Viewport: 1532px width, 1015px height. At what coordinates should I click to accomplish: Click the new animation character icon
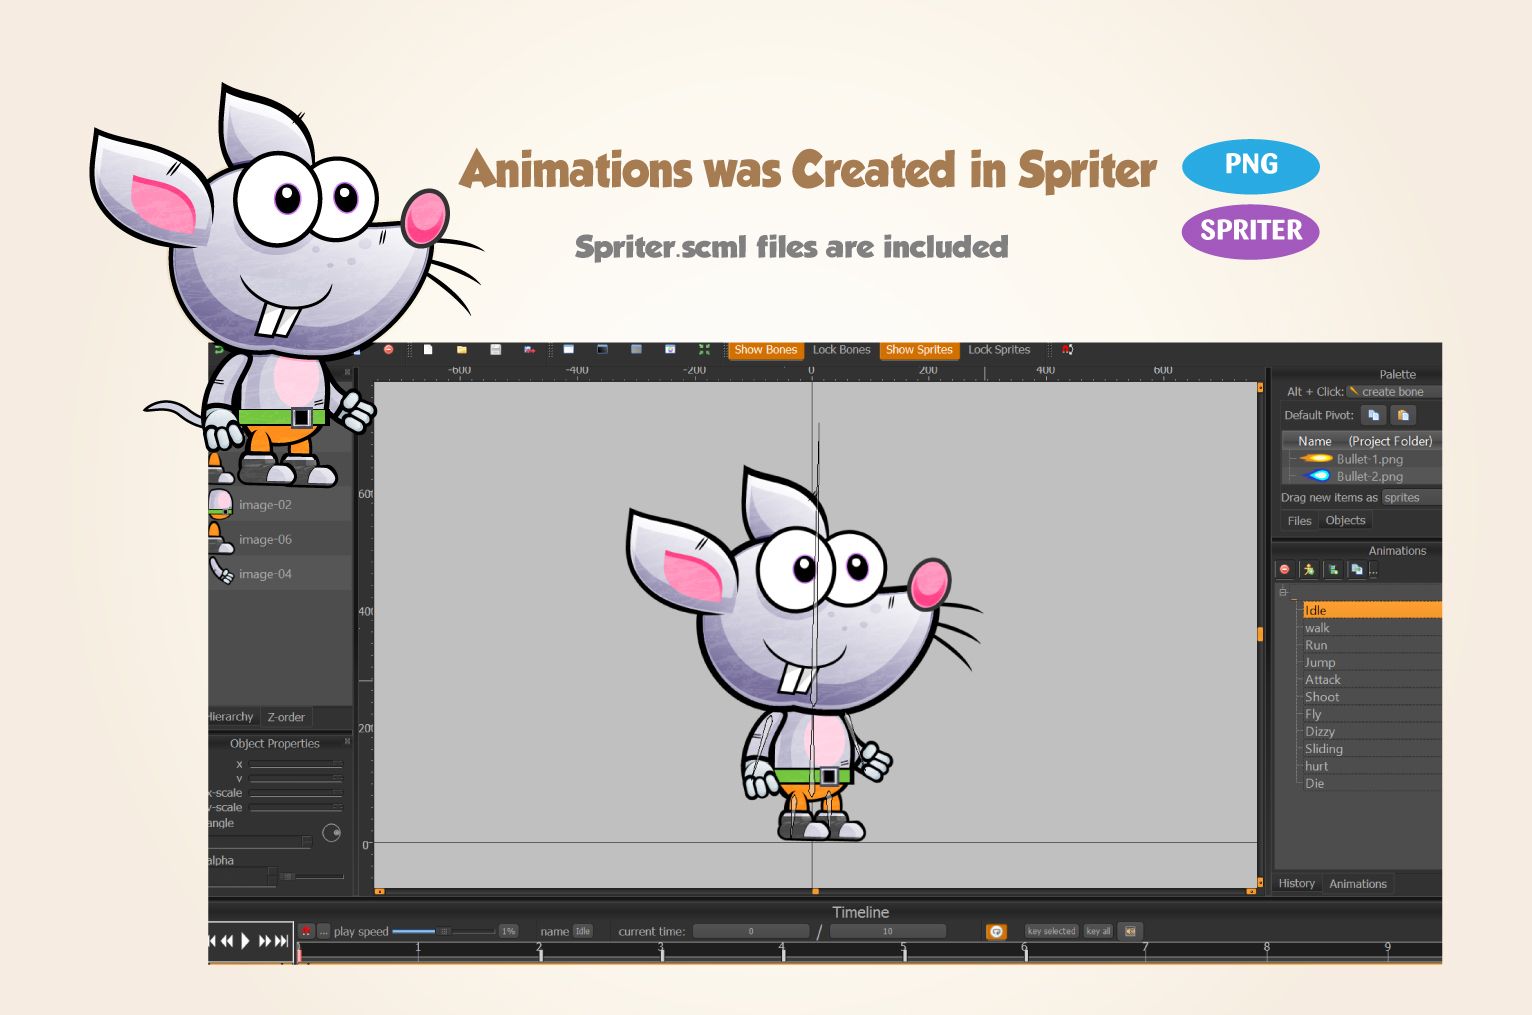coord(1308,570)
